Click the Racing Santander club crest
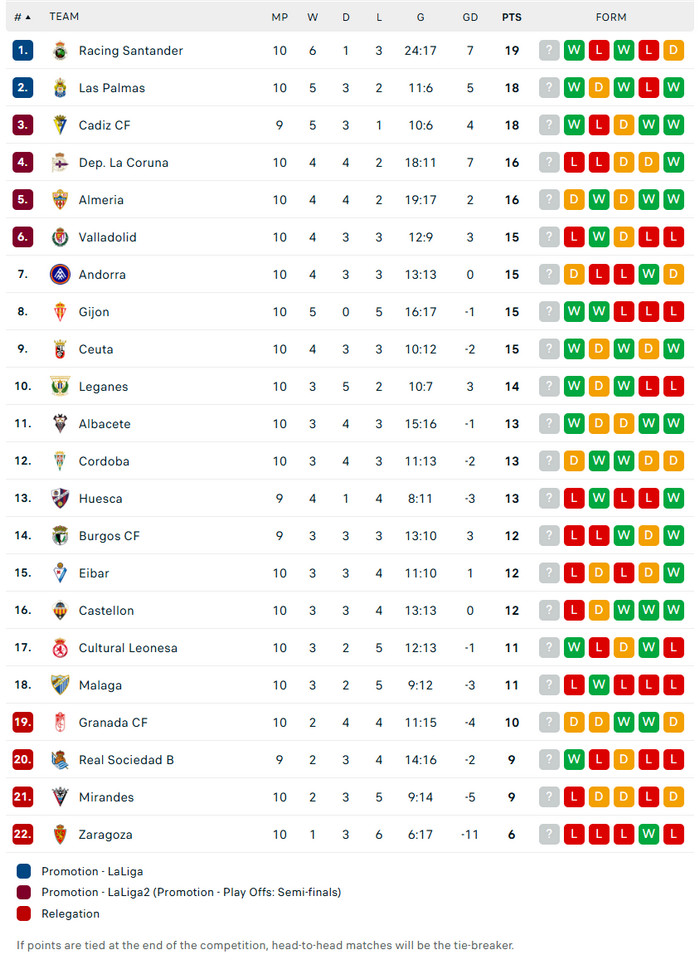 60,51
